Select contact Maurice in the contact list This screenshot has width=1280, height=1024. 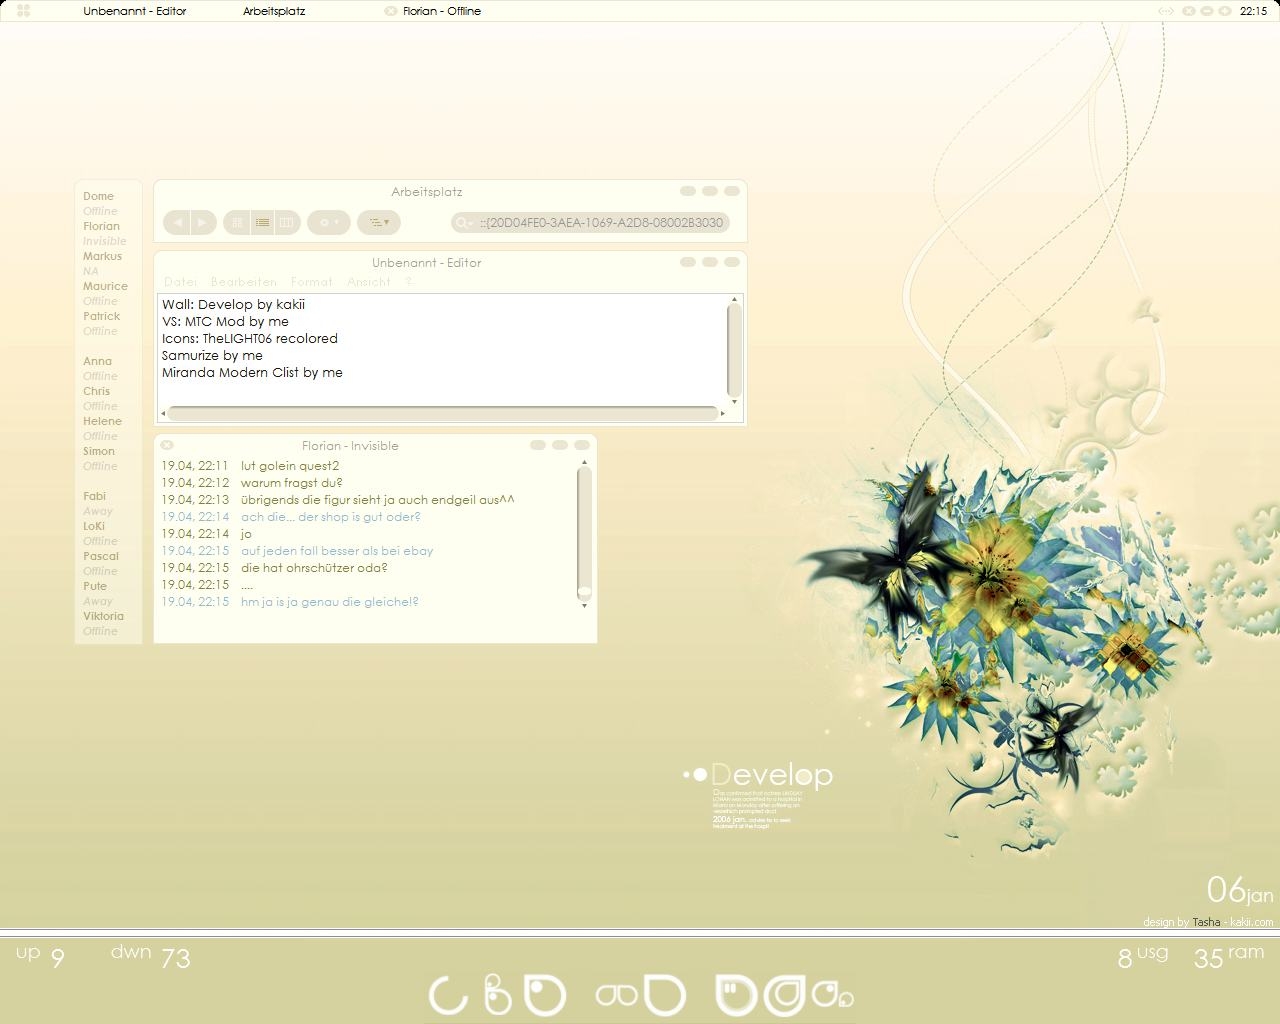(105, 286)
